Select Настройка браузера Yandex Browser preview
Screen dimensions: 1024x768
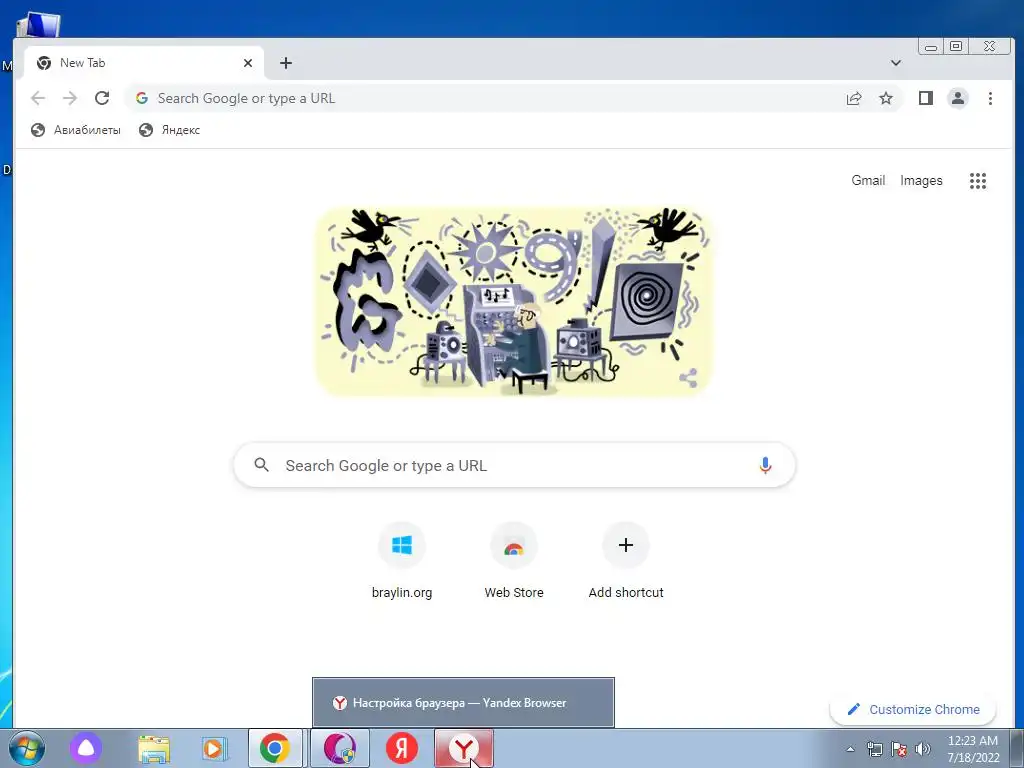click(x=463, y=703)
